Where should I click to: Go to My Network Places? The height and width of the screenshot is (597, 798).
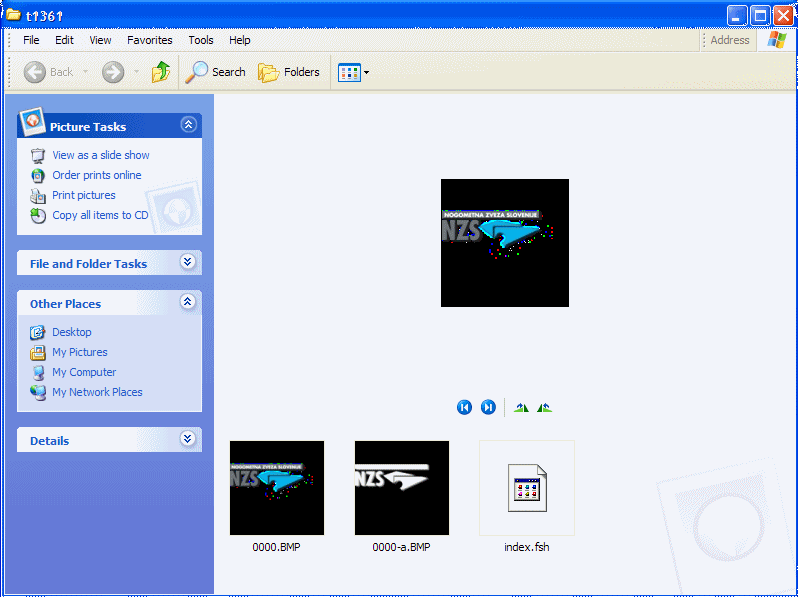[97, 392]
